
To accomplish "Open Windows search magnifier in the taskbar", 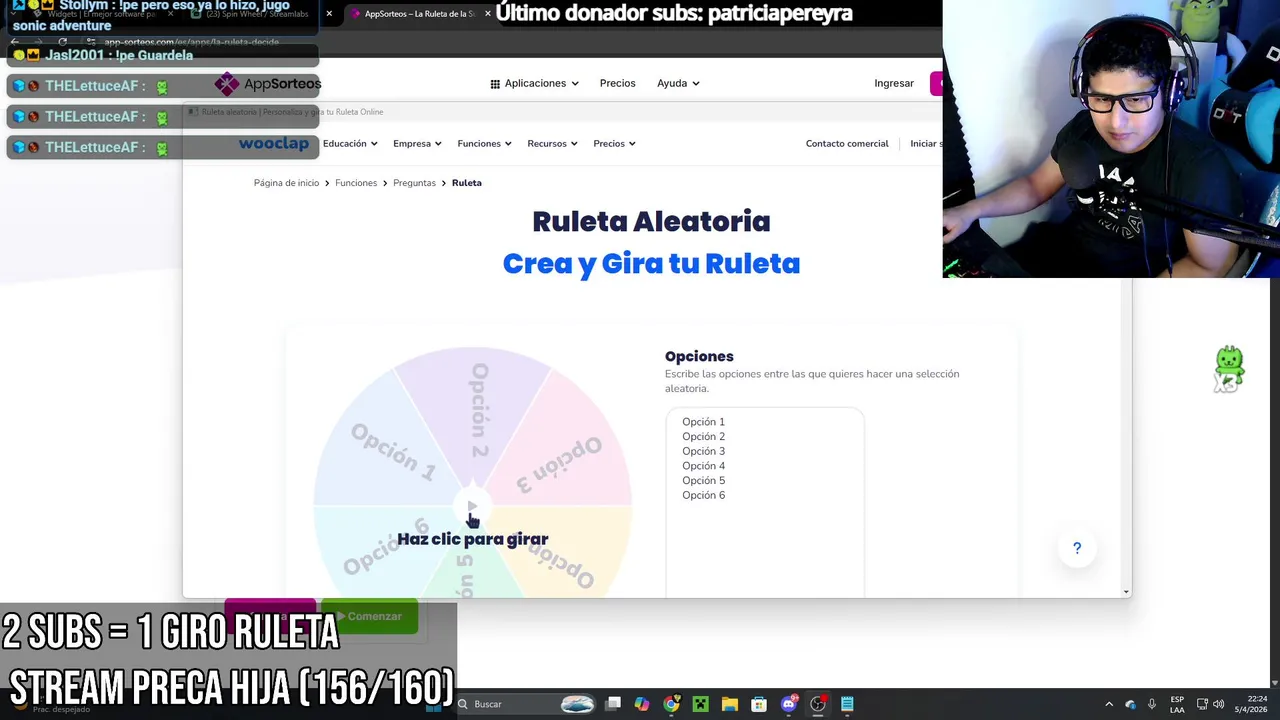I will (x=463, y=704).
